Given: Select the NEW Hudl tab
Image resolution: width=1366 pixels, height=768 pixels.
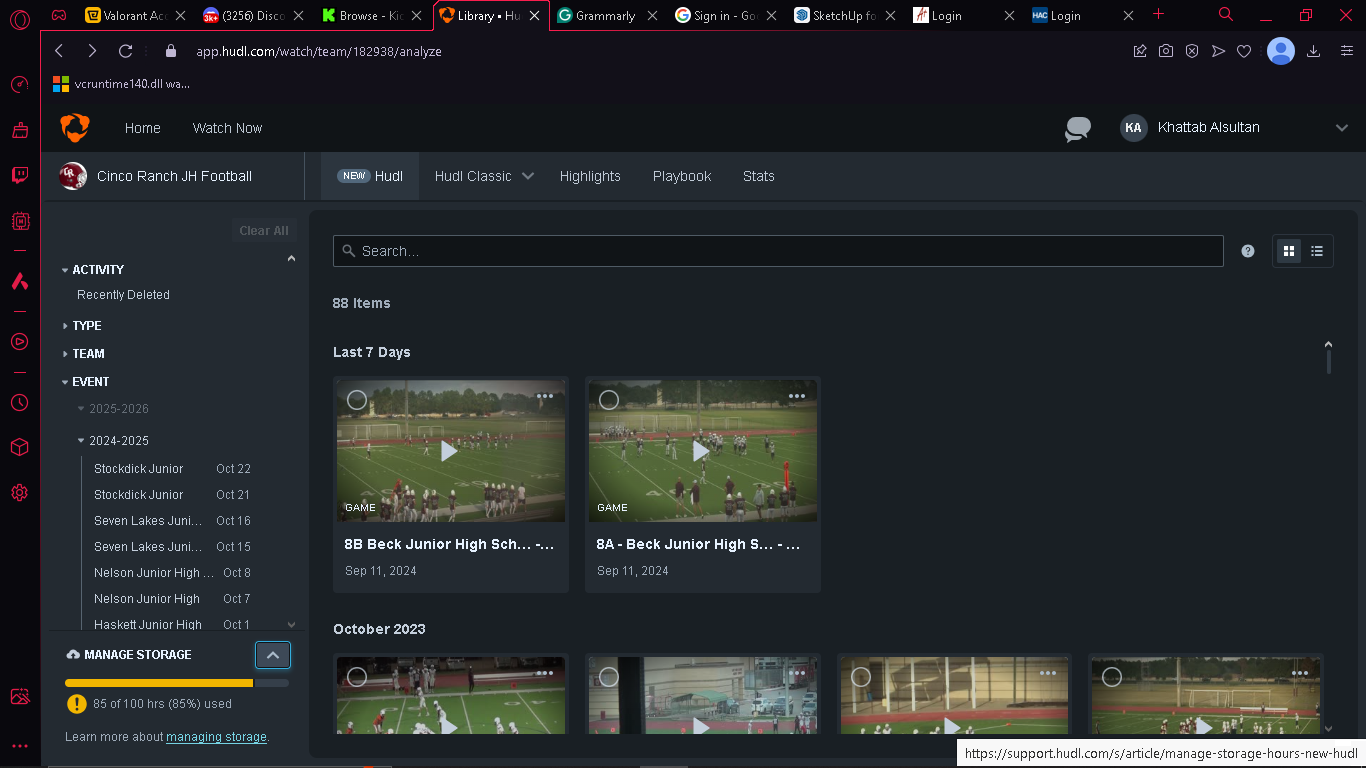Looking at the screenshot, I should [x=370, y=176].
